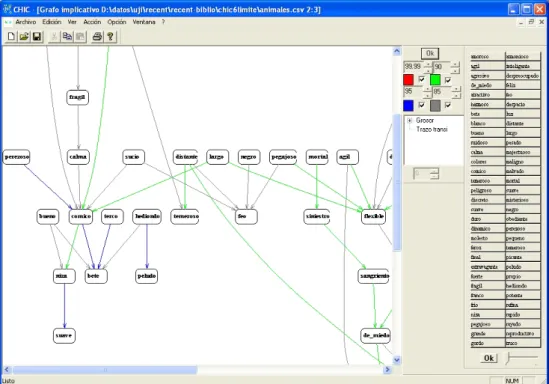Open a file with the folder icon
This screenshot has height=384, width=549.
pyautogui.click(x=24, y=36)
